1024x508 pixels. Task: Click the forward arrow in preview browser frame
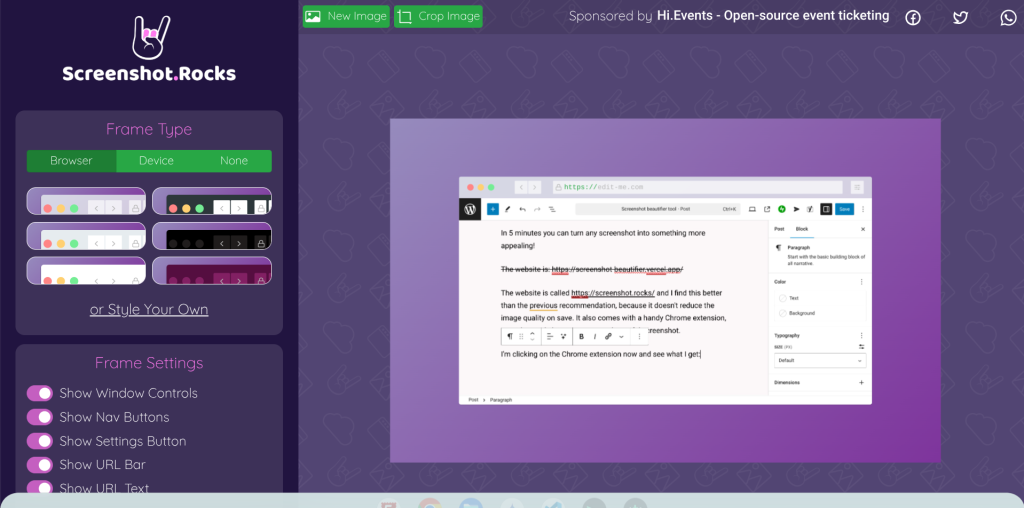coord(535,187)
